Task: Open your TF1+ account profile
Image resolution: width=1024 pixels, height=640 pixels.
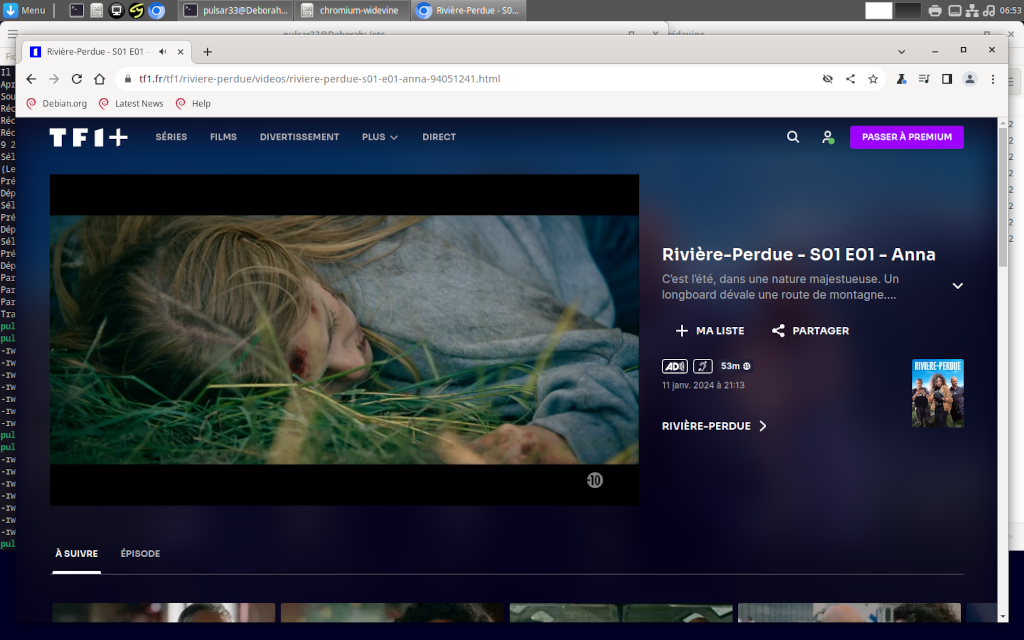Action: coord(826,137)
